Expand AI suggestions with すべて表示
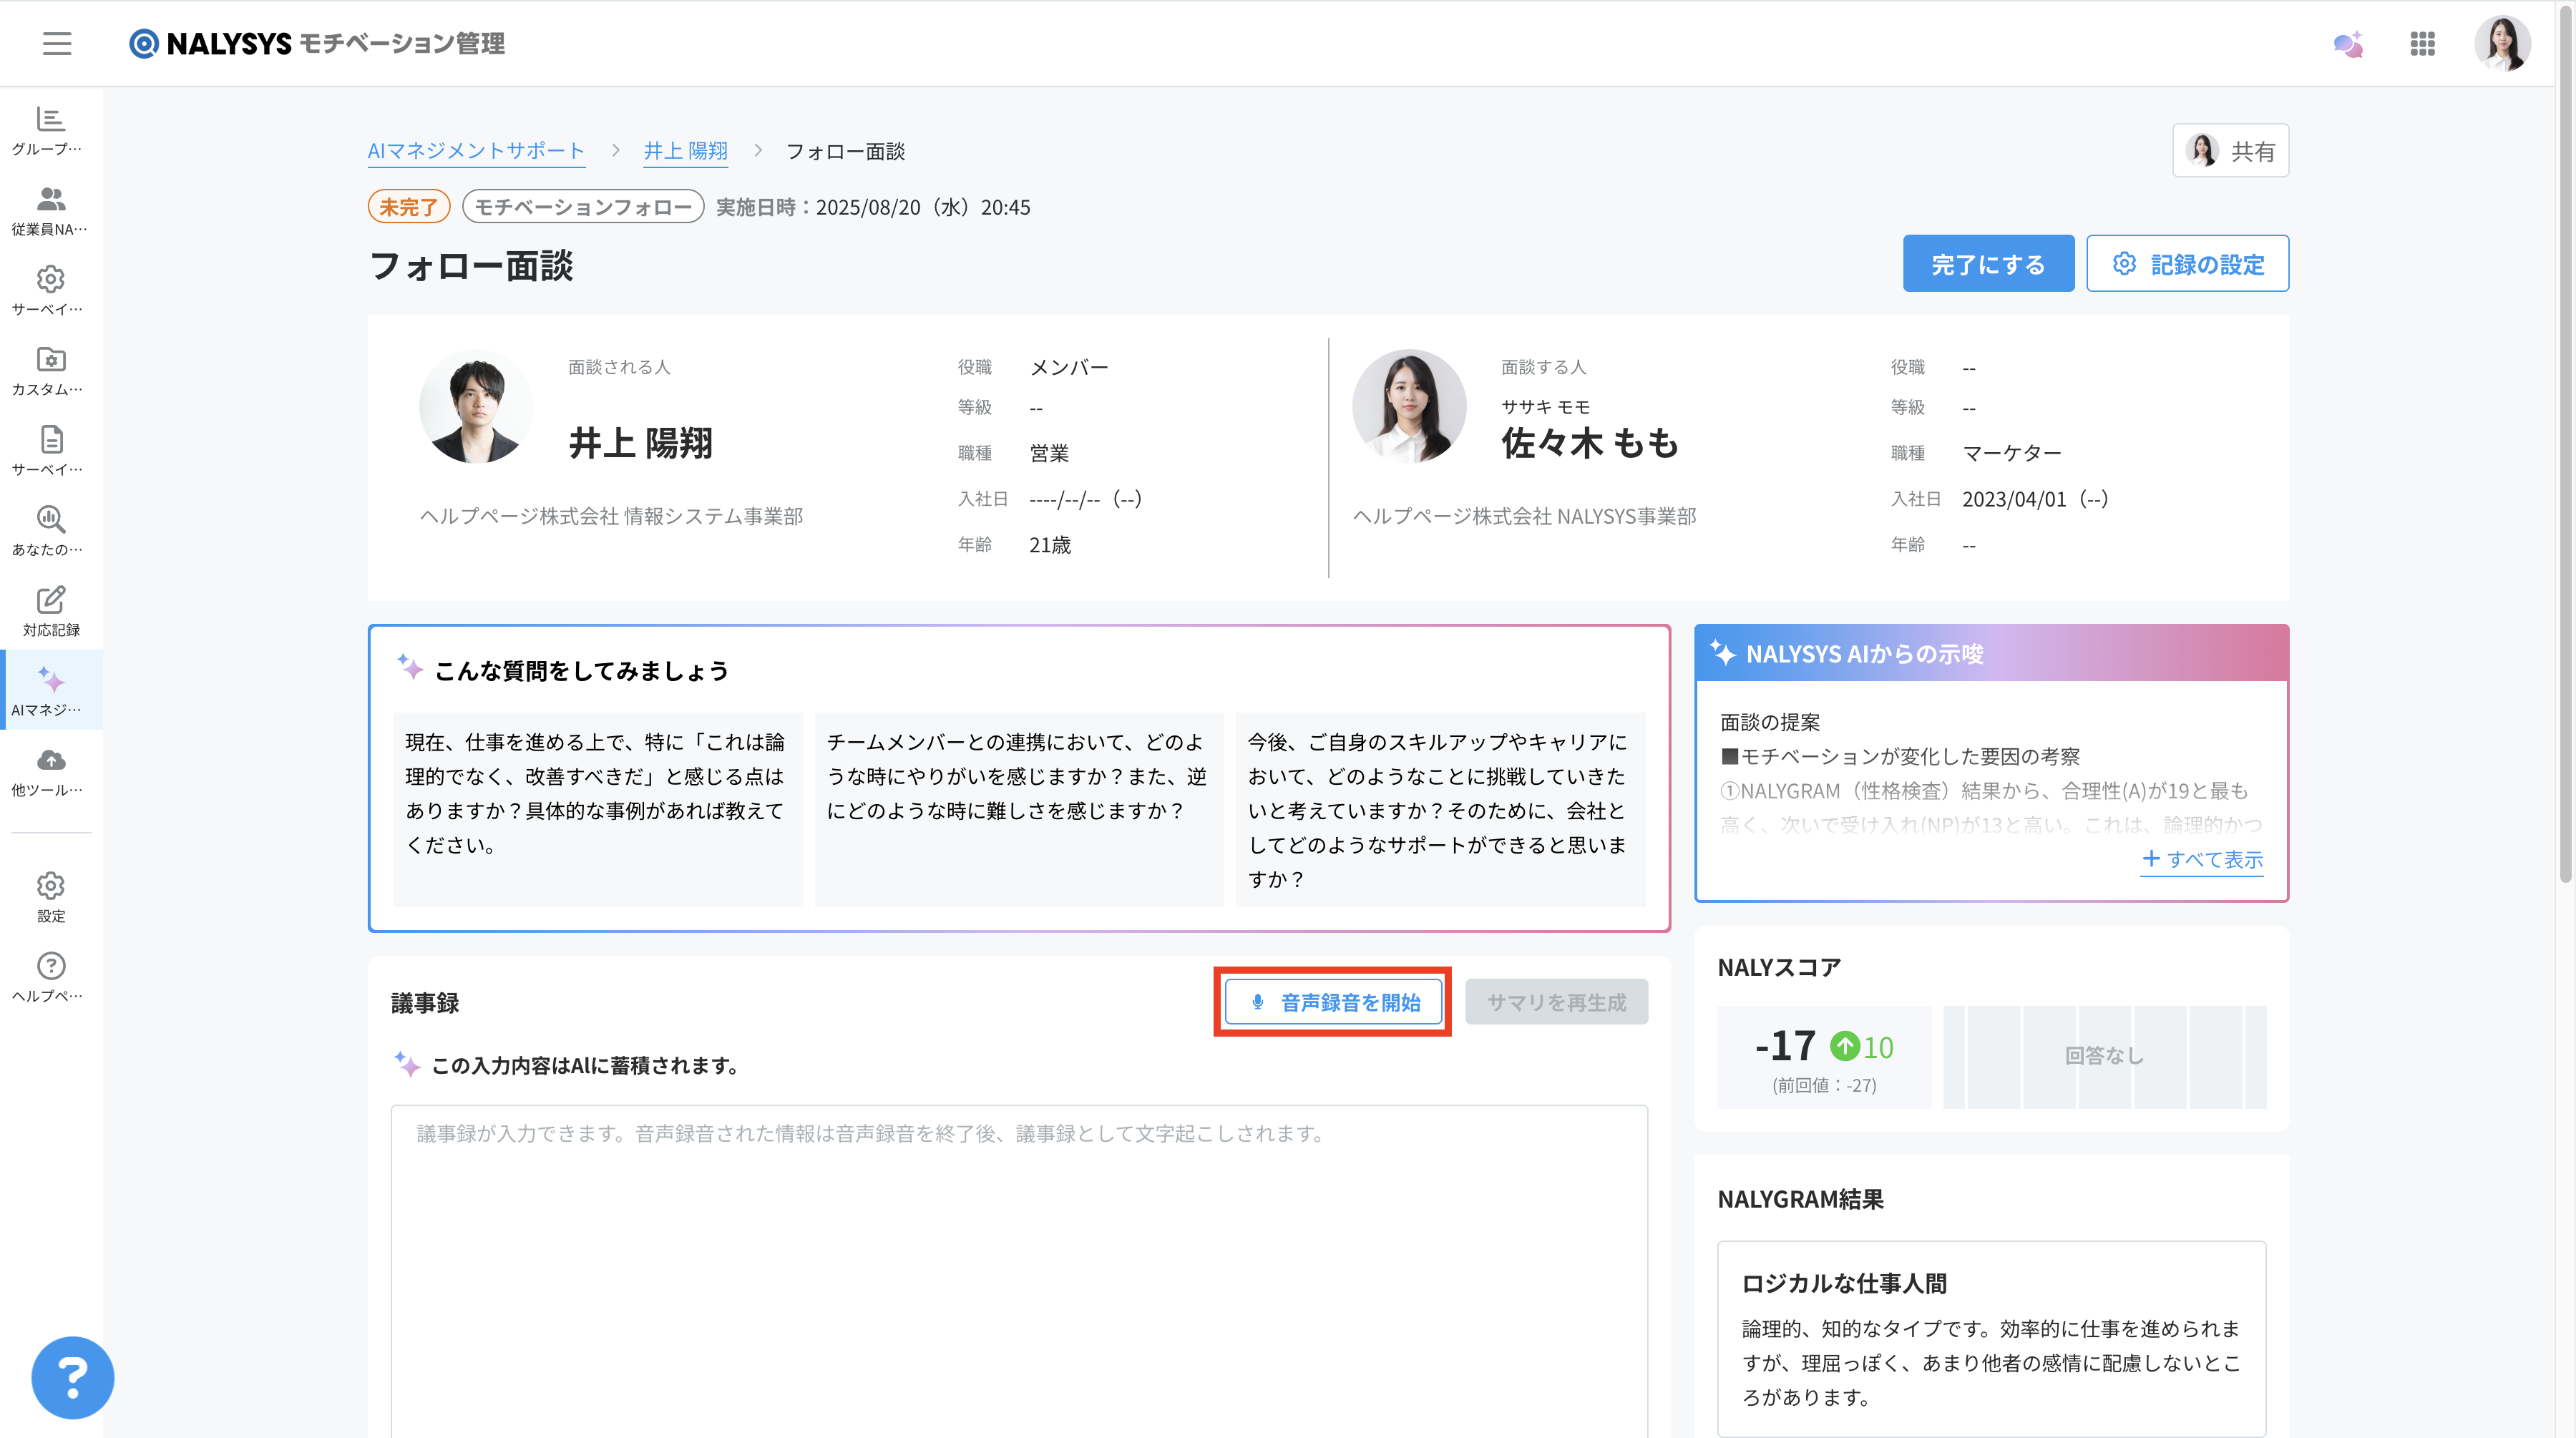The image size is (2576, 1438). (2202, 859)
